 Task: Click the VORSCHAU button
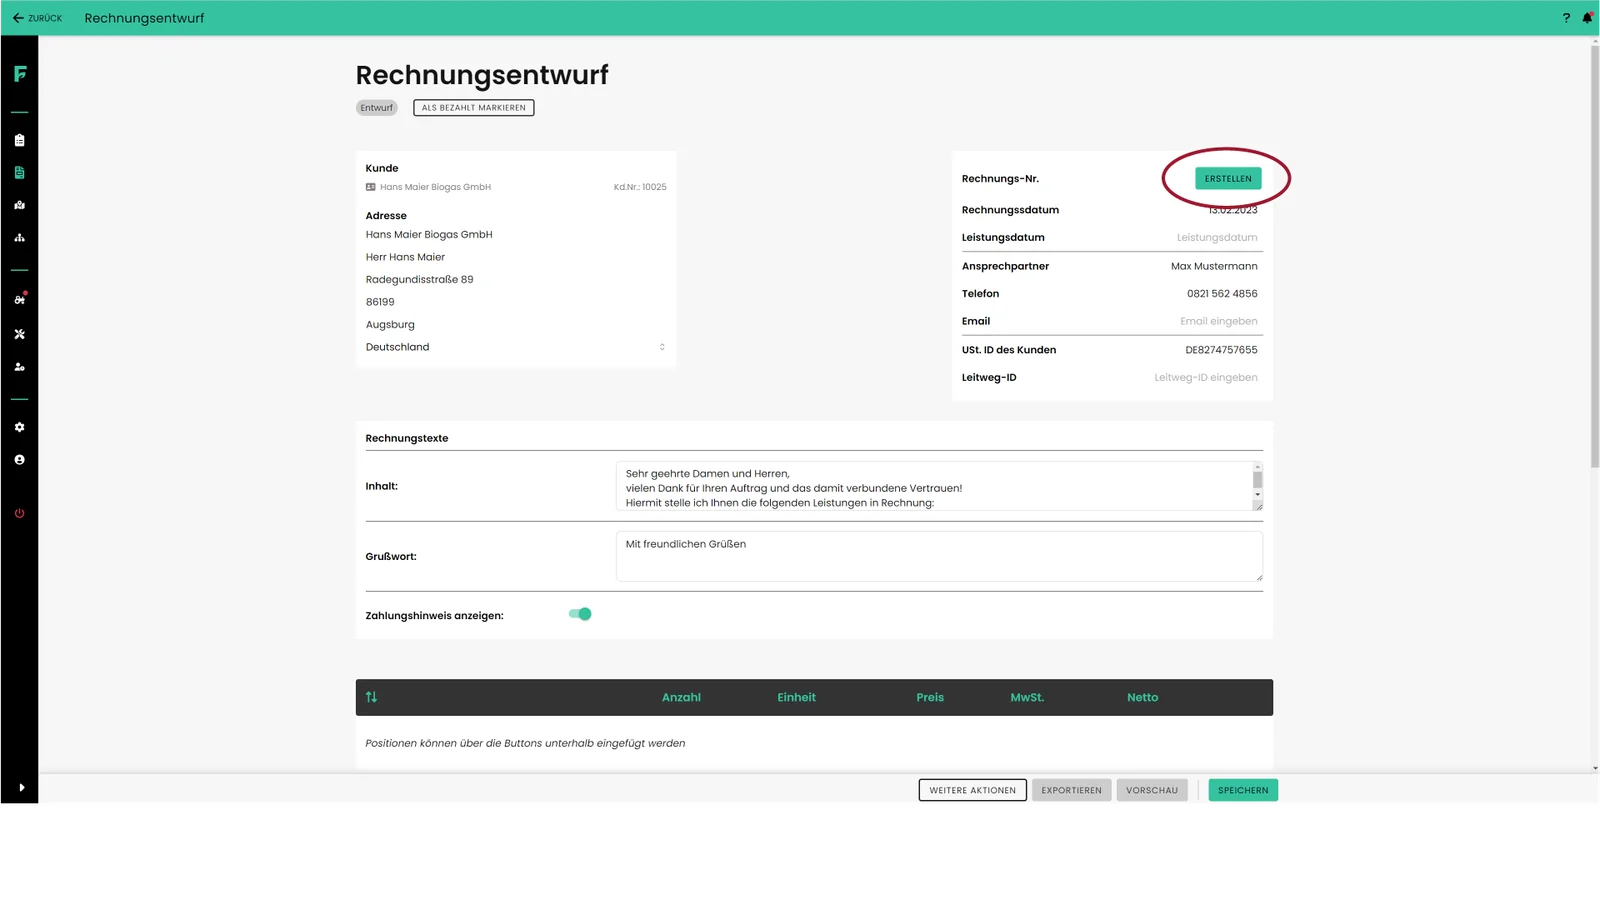[1152, 790]
